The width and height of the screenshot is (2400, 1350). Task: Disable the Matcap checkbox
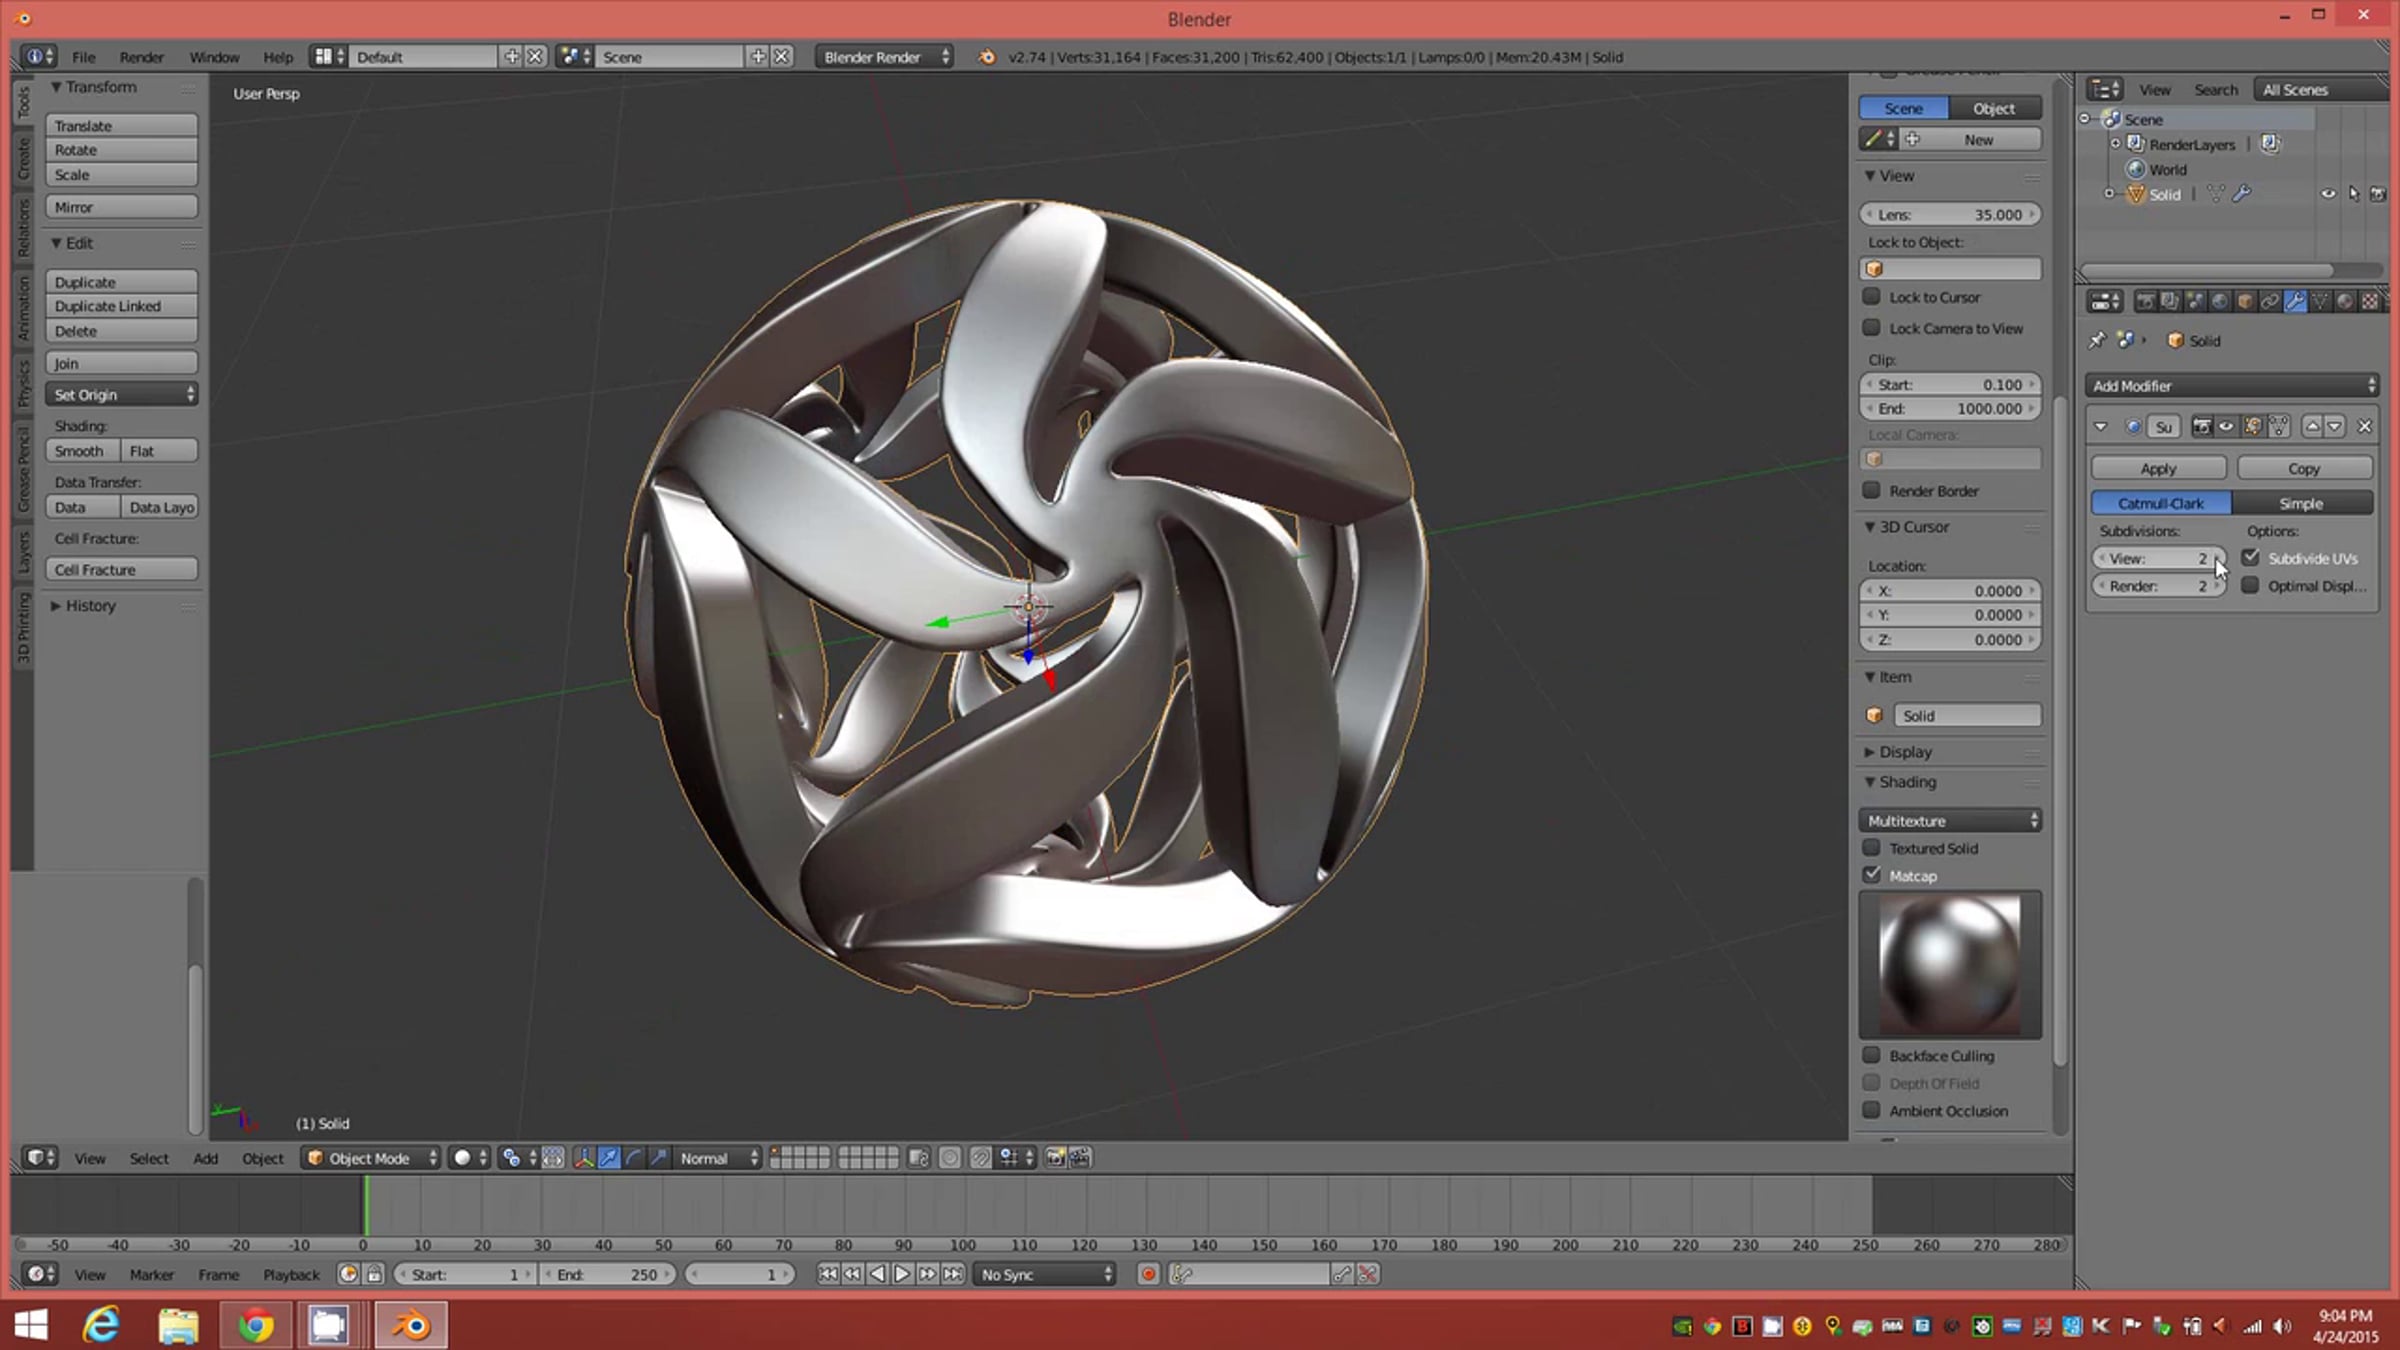click(1872, 875)
